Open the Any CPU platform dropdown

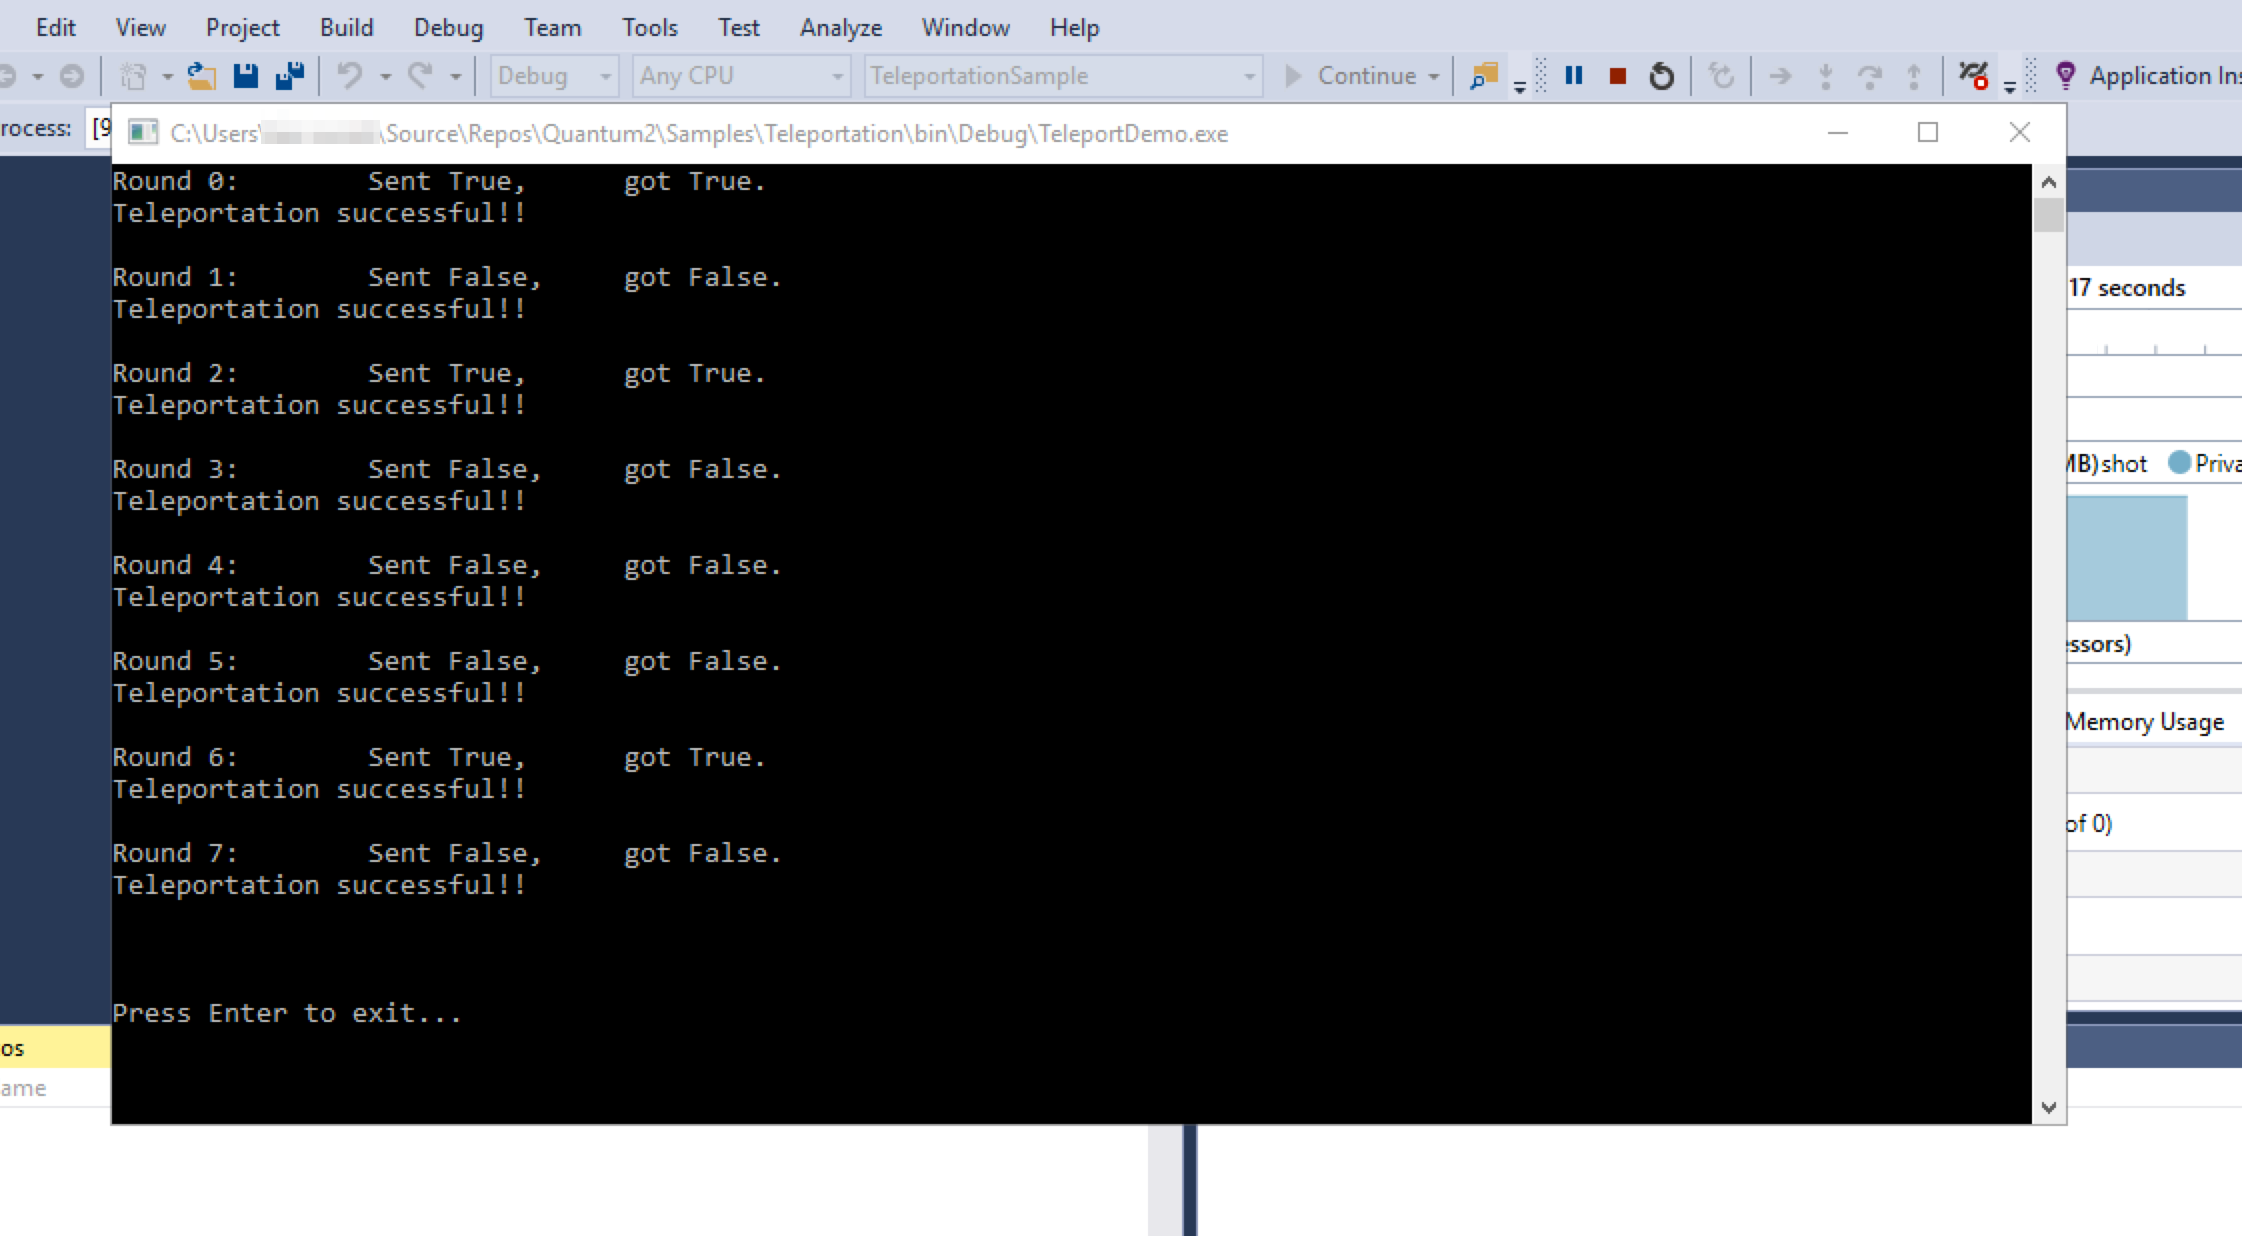click(741, 76)
